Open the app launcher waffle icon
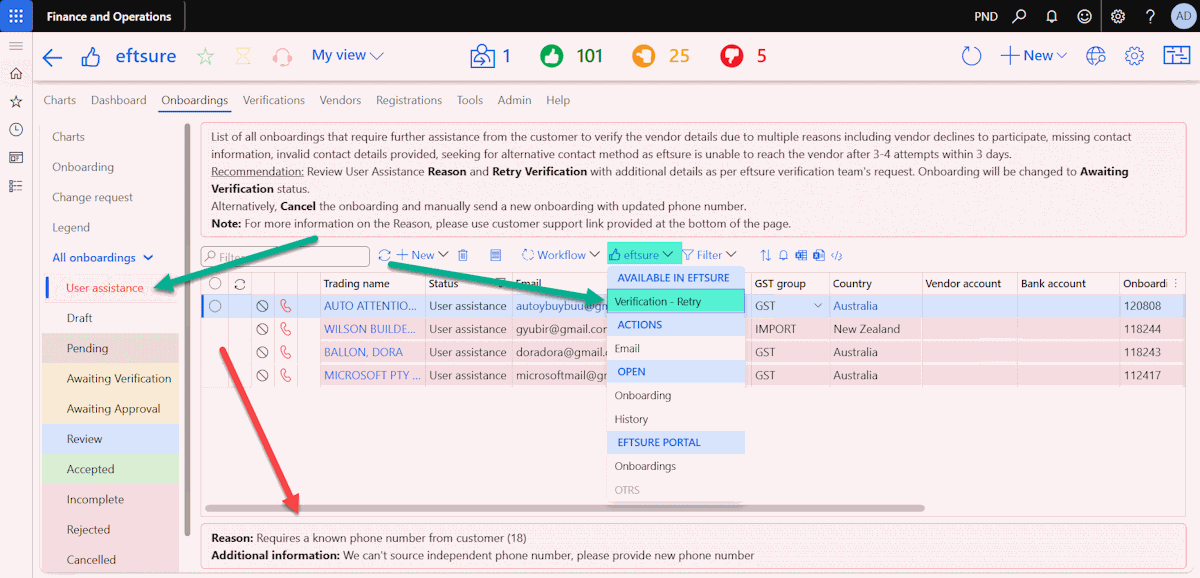Image resolution: width=1200 pixels, height=578 pixels. [x=16, y=16]
